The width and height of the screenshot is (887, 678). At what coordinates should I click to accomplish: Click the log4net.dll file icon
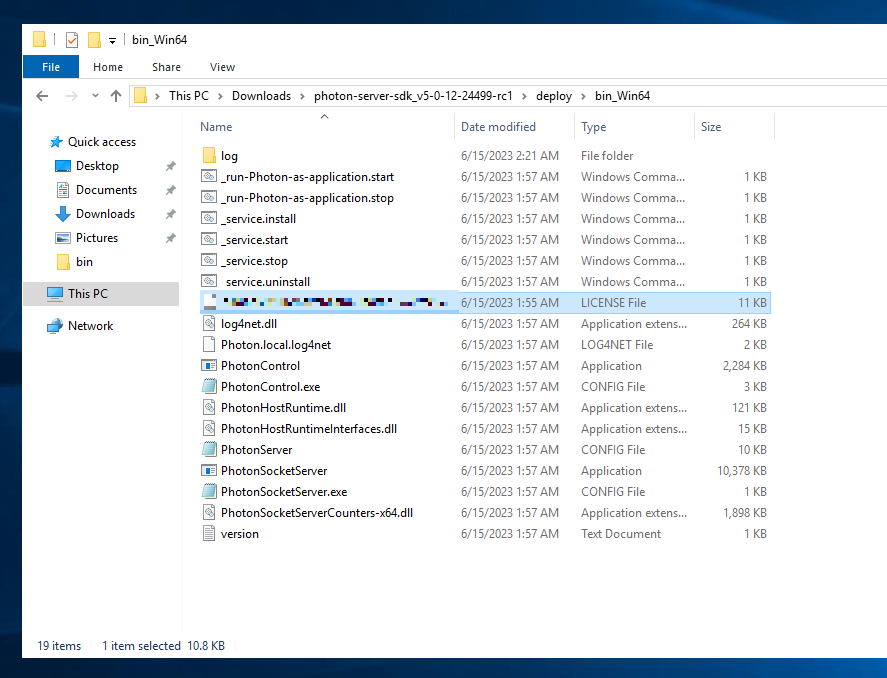coord(209,323)
